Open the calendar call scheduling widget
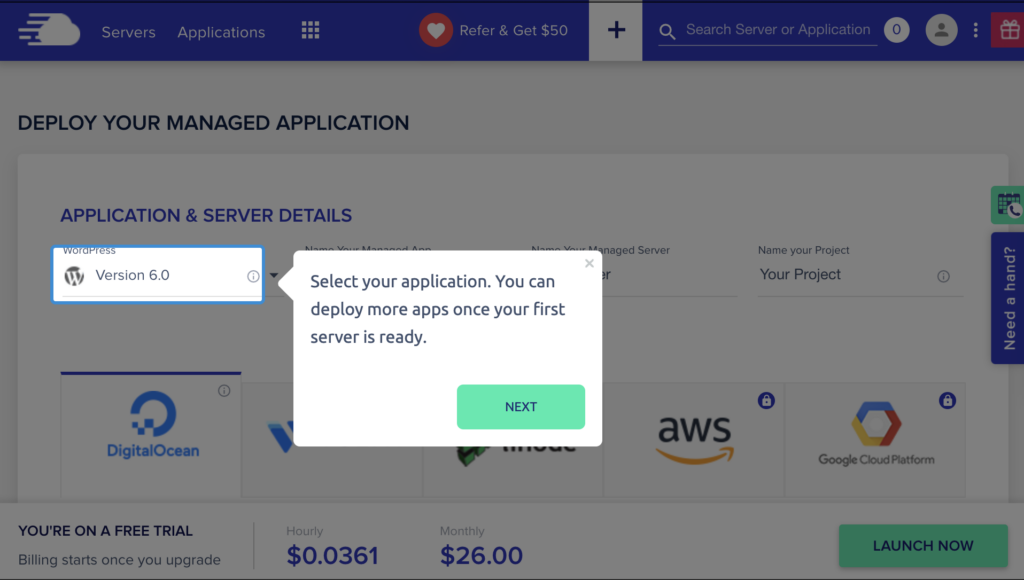 (x=1008, y=205)
